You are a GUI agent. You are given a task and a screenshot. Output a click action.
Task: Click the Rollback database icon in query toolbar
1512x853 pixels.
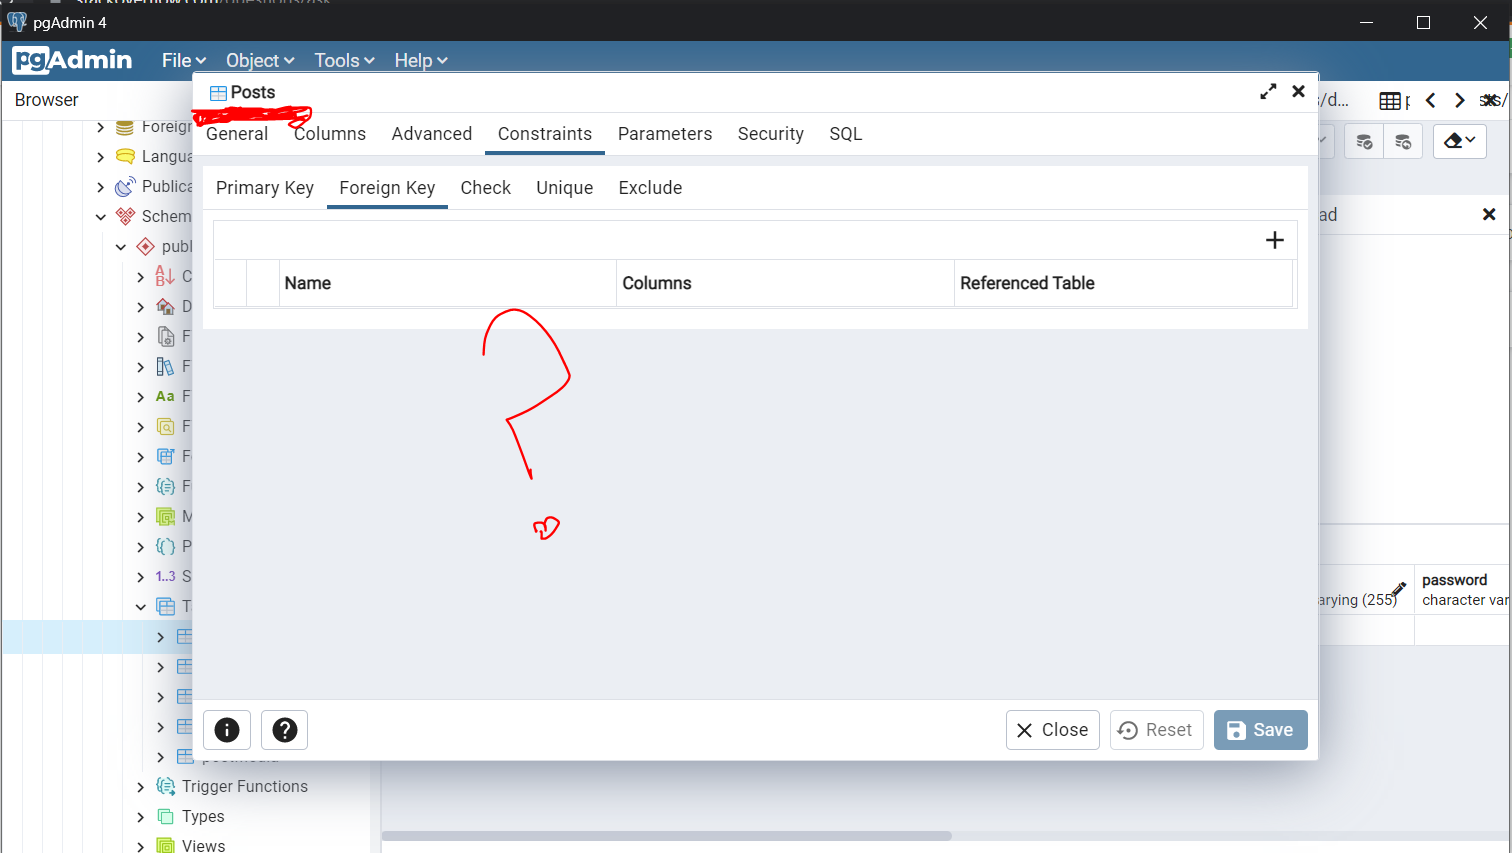click(1403, 141)
